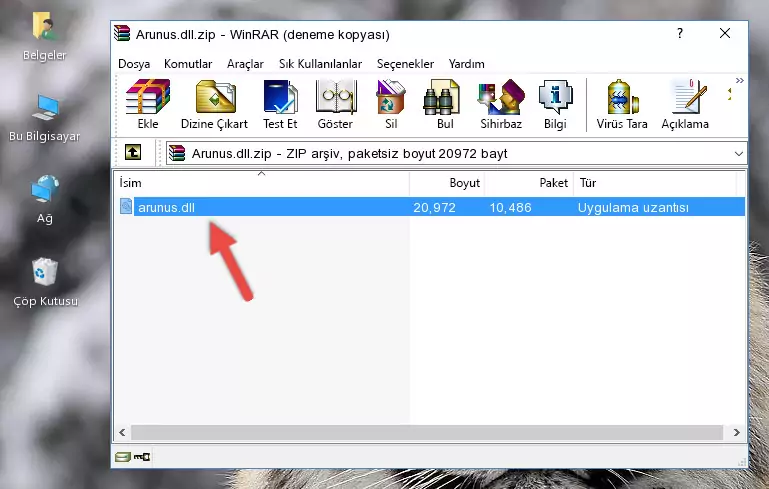Image resolution: width=769 pixels, height=489 pixels.
Task: Open Sık Kullanılanlar menu
Action: [x=320, y=64]
